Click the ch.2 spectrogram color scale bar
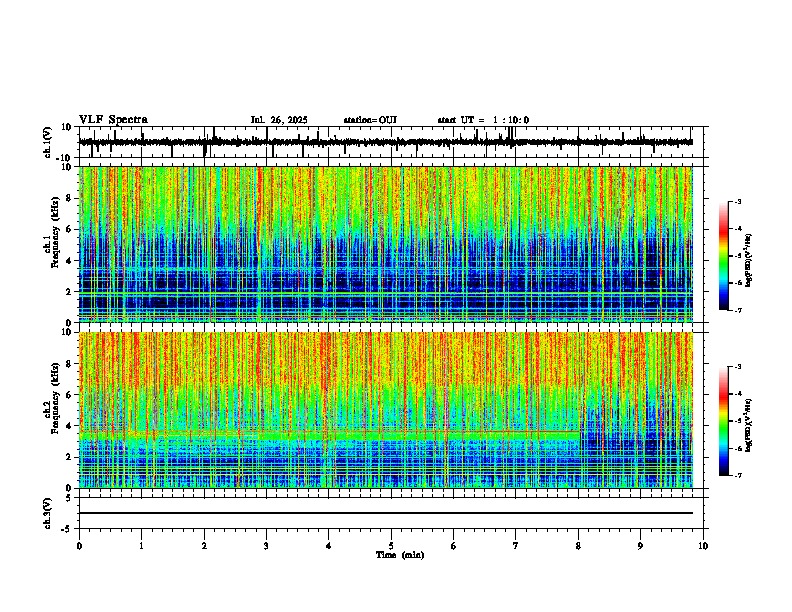 point(724,421)
